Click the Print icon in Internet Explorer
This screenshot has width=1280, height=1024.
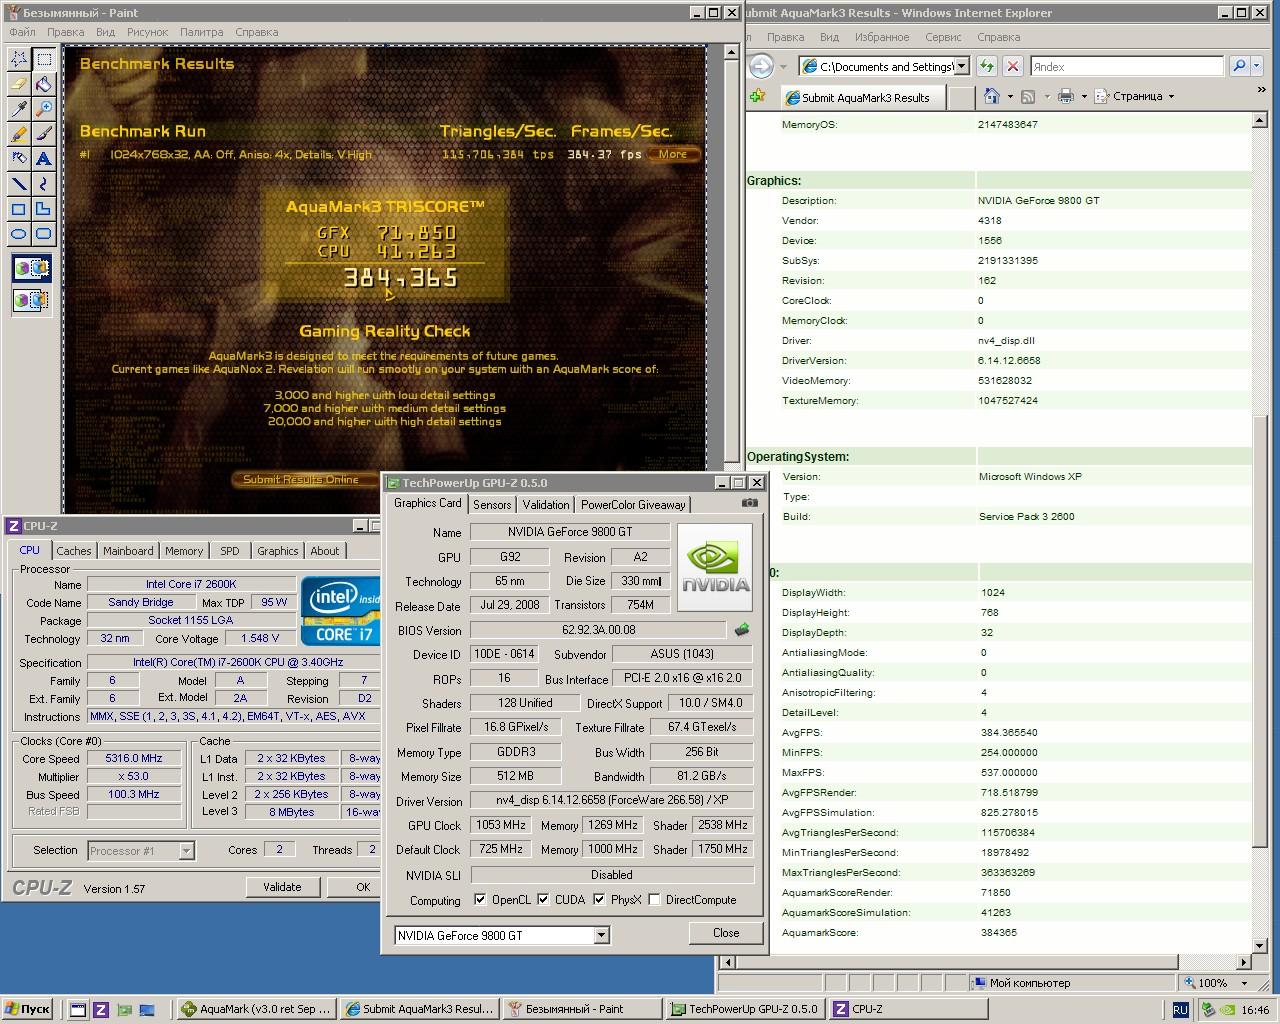pos(1066,96)
